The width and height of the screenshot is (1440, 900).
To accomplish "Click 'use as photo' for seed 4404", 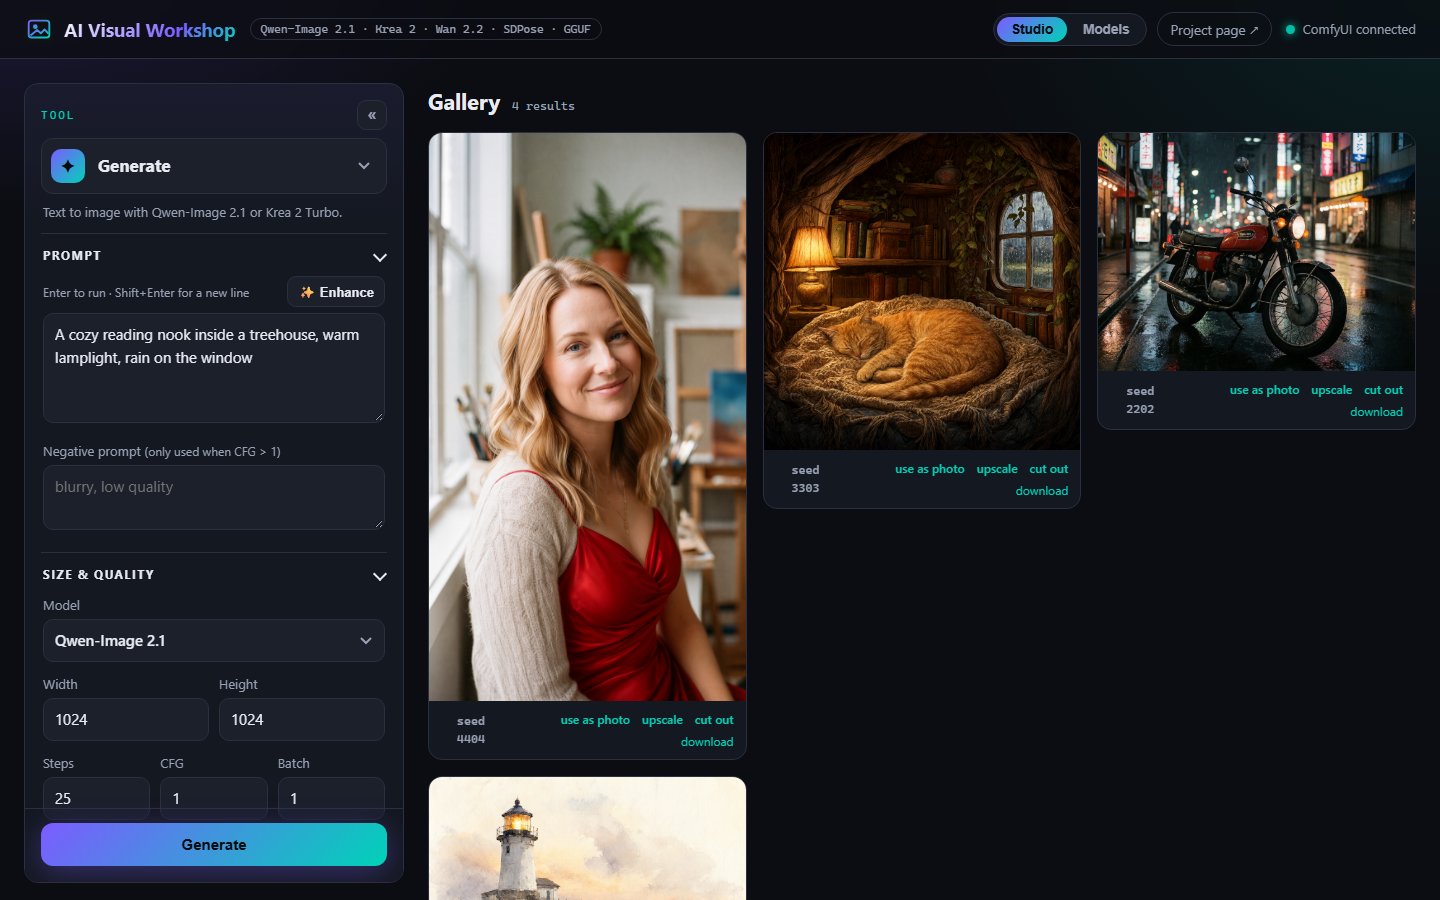I will (595, 720).
